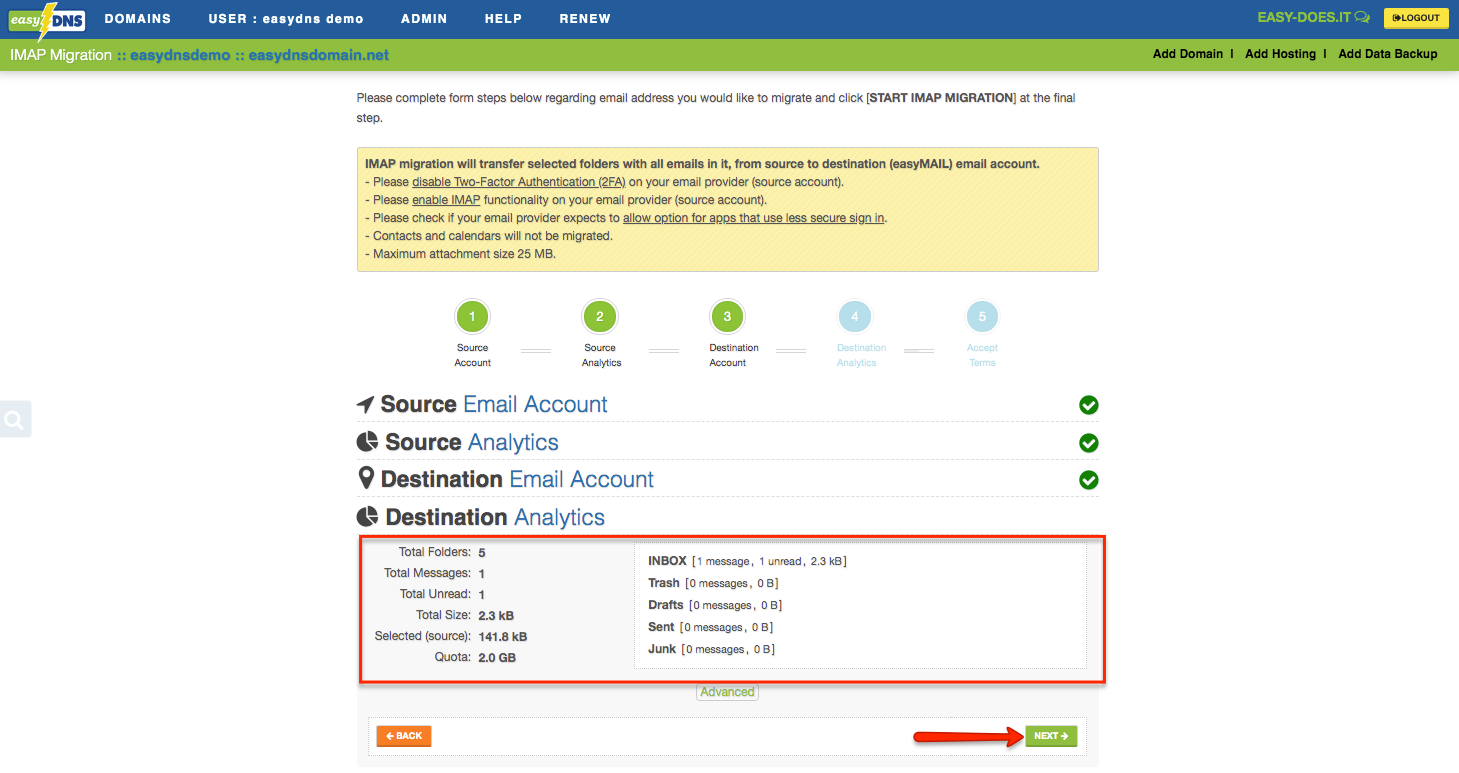Click the Add Data Backup link
This screenshot has width=1459, height=773.
(x=1388, y=54)
